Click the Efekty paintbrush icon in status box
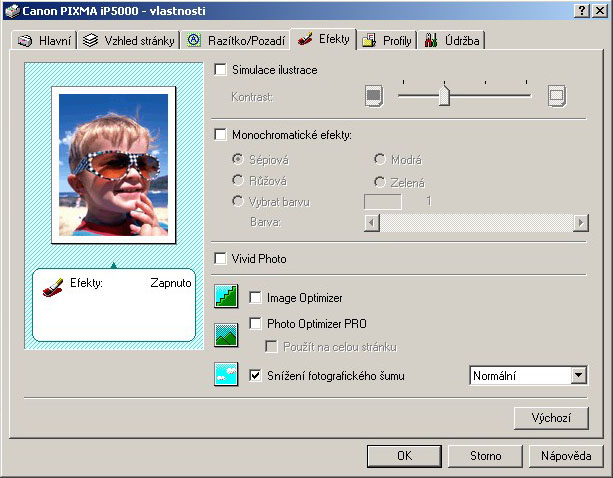 click(52, 284)
